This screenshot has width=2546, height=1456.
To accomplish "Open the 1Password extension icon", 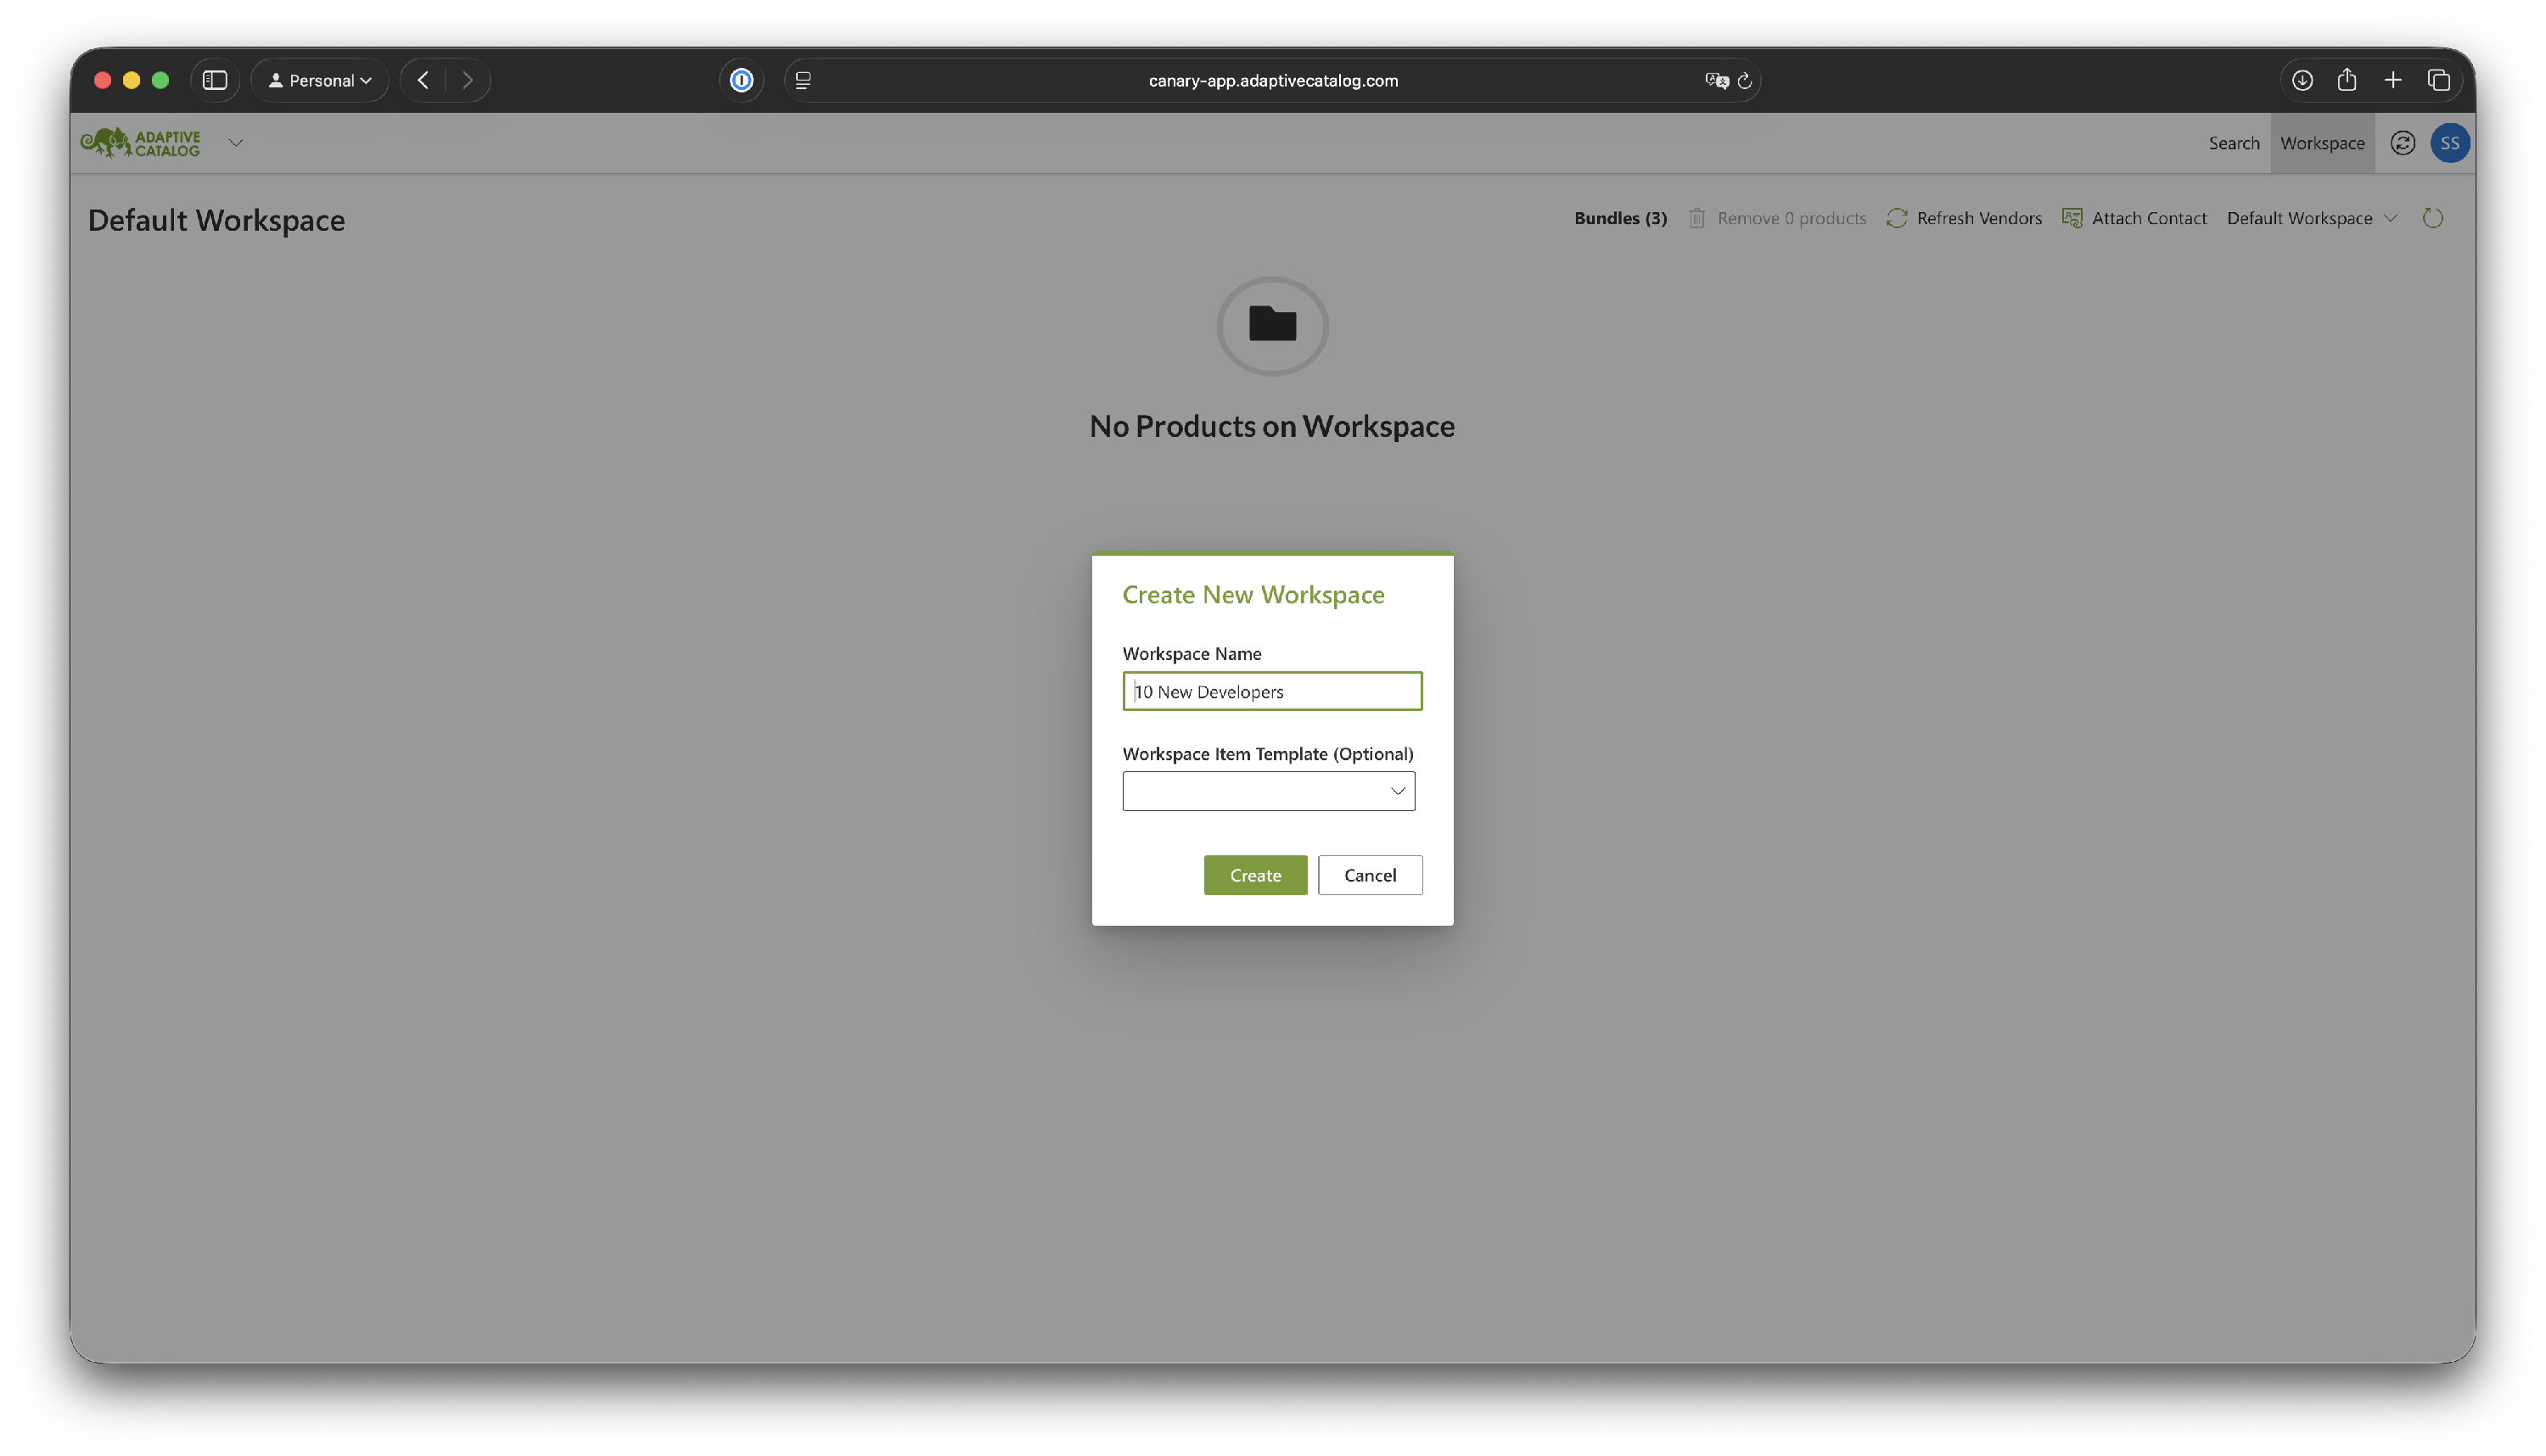I will [x=741, y=80].
